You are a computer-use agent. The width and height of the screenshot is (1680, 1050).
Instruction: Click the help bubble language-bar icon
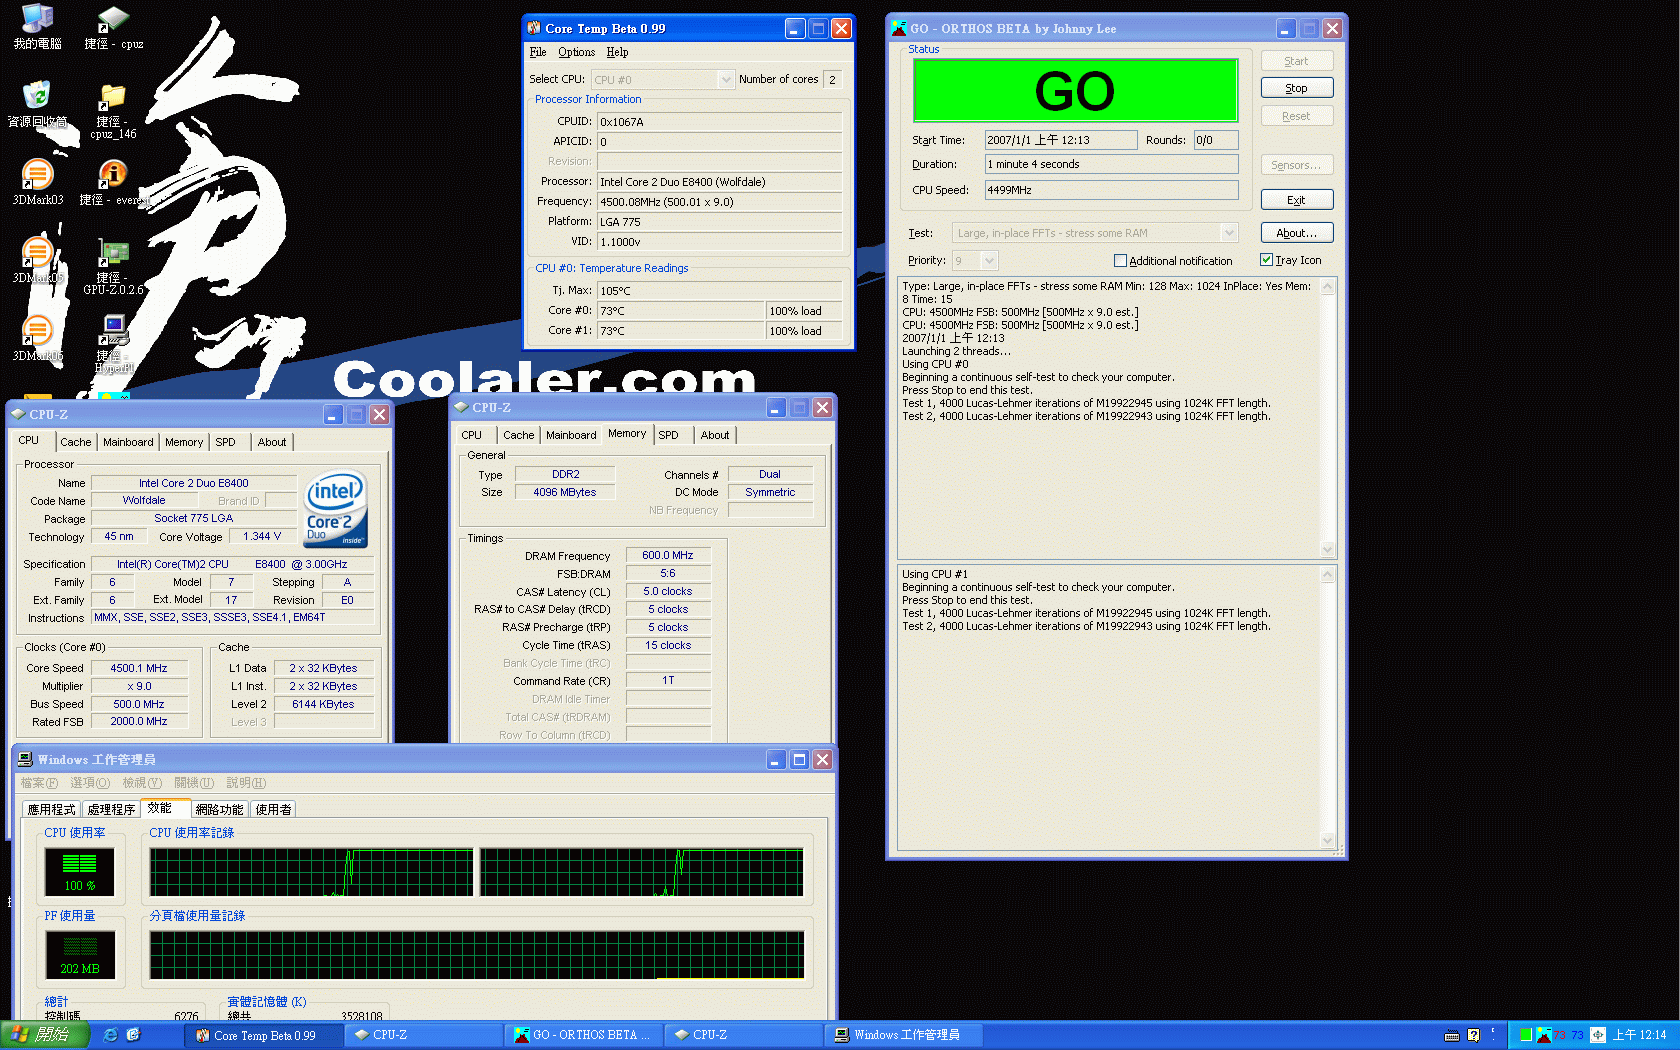tap(1473, 1035)
